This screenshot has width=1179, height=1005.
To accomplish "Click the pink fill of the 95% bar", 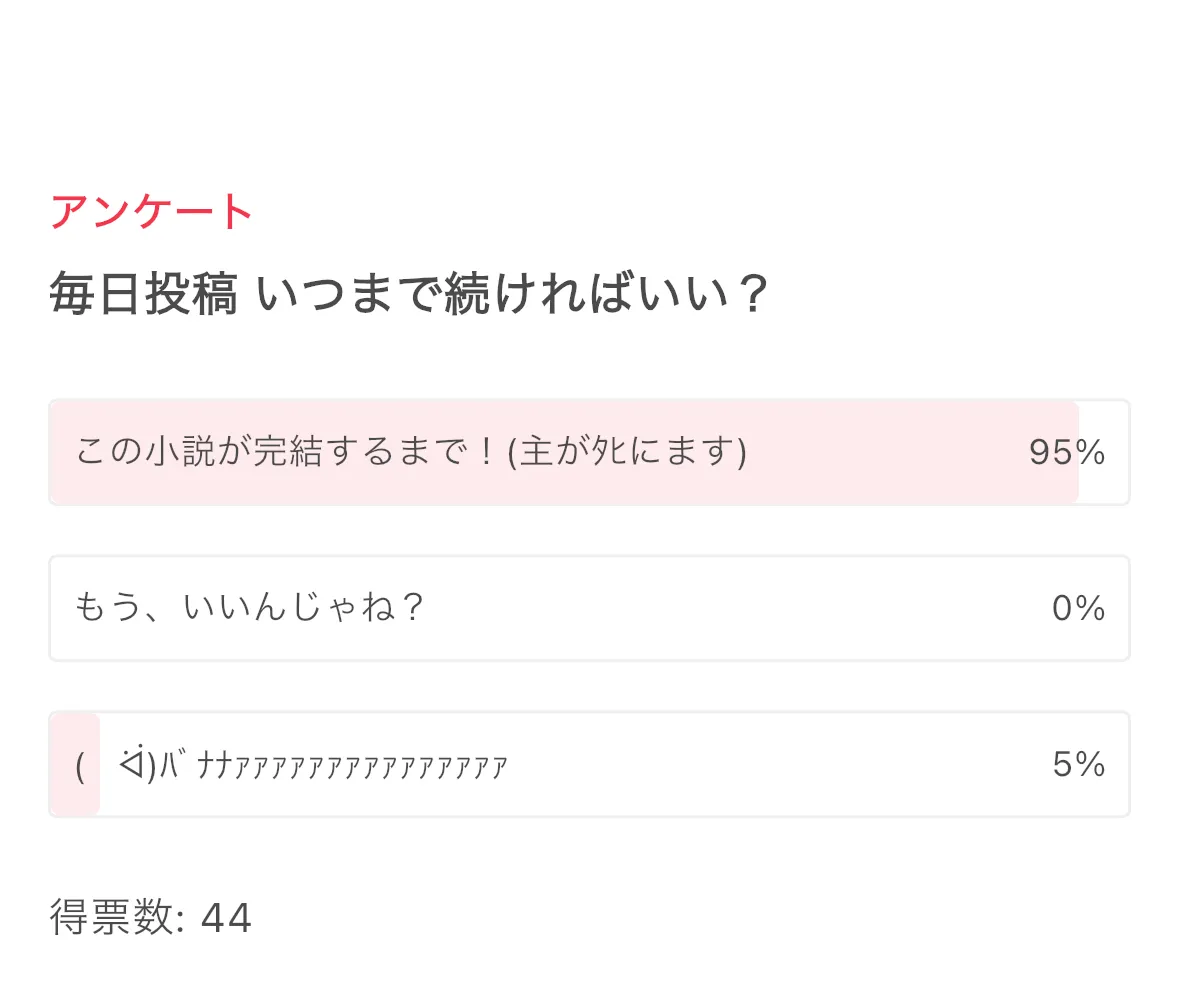I will pyautogui.click(x=564, y=453).
